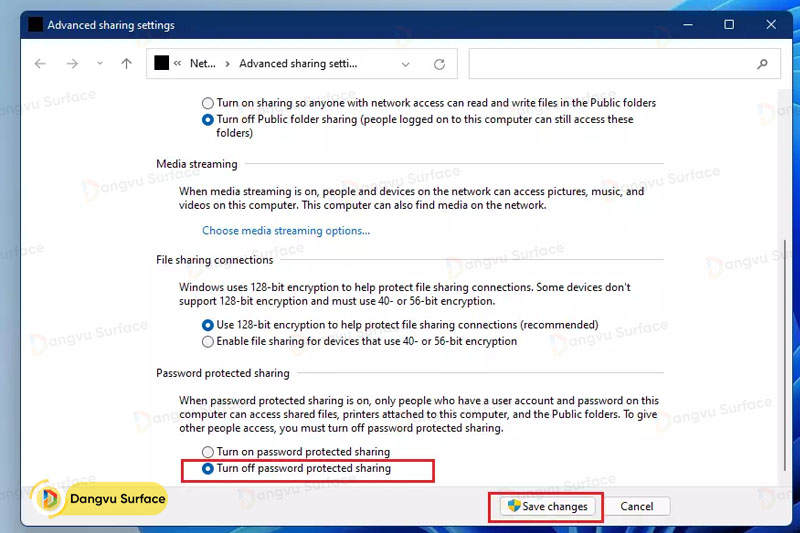The height and width of the screenshot is (533, 800).
Task: Click the Forward navigation arrow
Action: (72, 64)
